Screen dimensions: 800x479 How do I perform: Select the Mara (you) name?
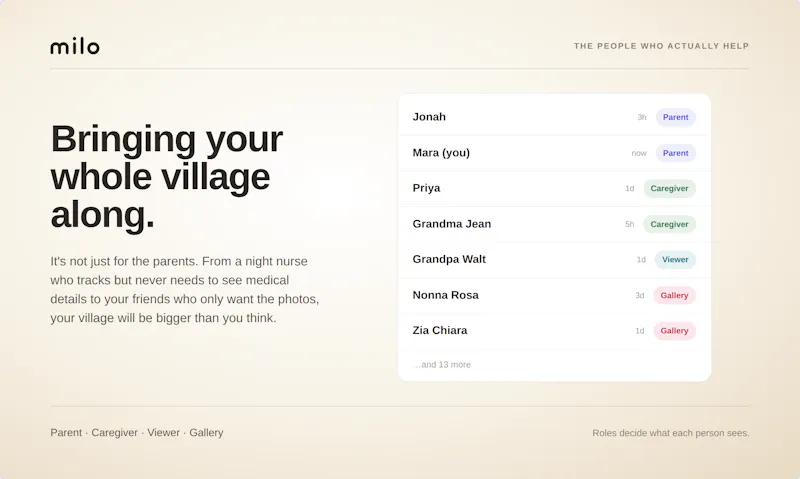[x=441, y=153]
